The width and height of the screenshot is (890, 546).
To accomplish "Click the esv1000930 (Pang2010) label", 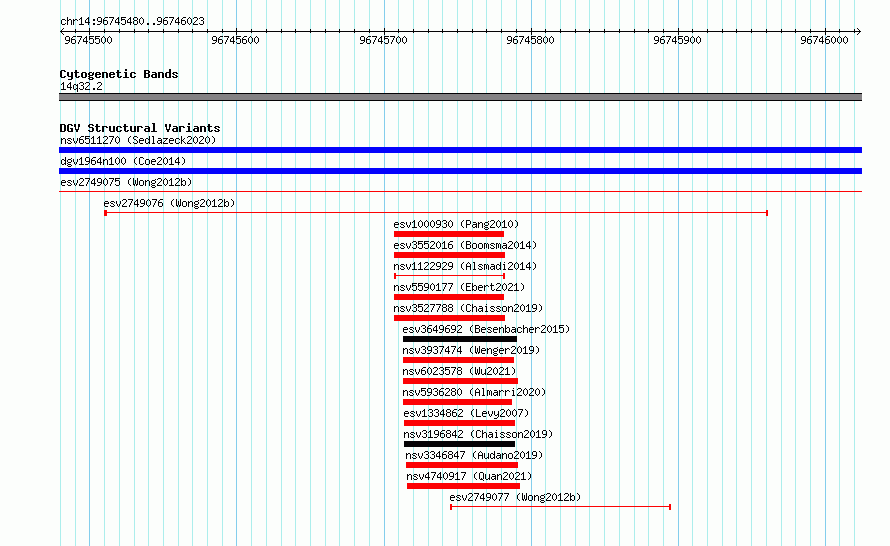I will click(x=456, y=224).
